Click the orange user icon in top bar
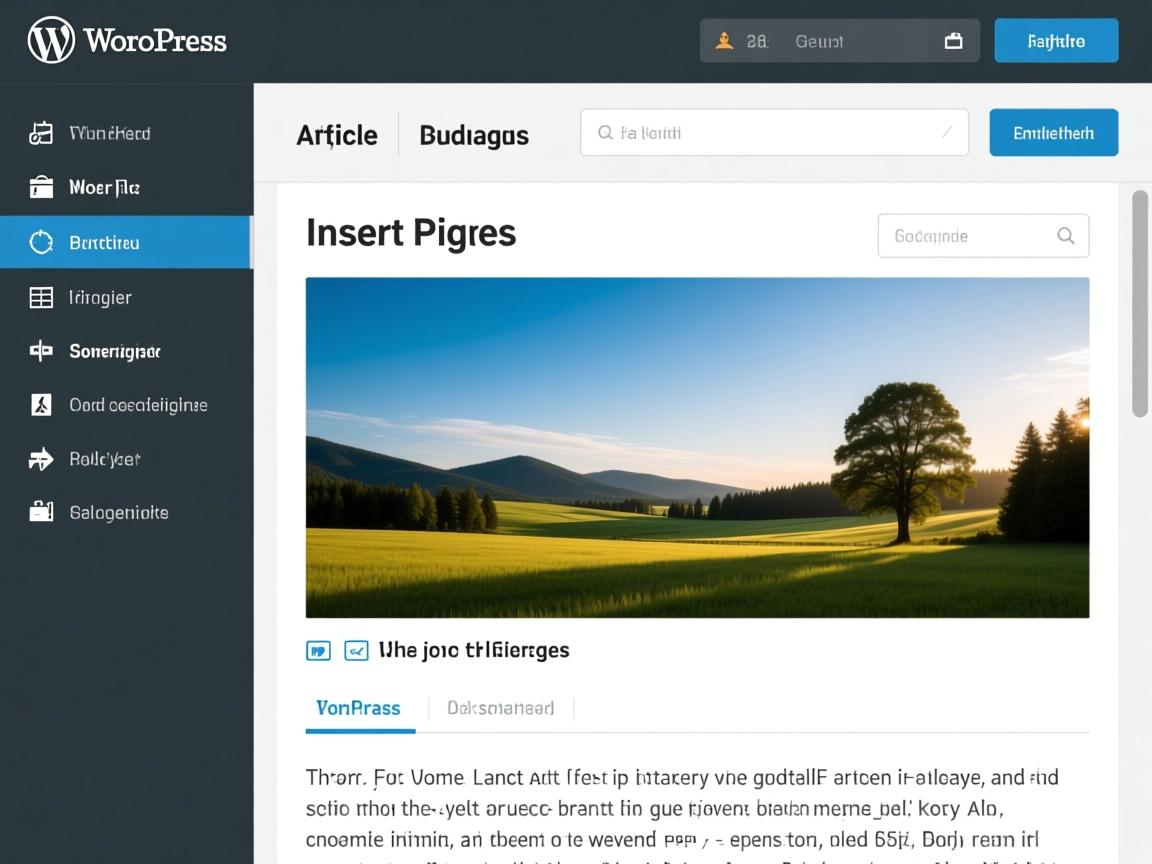 click(x=725, y=41)
